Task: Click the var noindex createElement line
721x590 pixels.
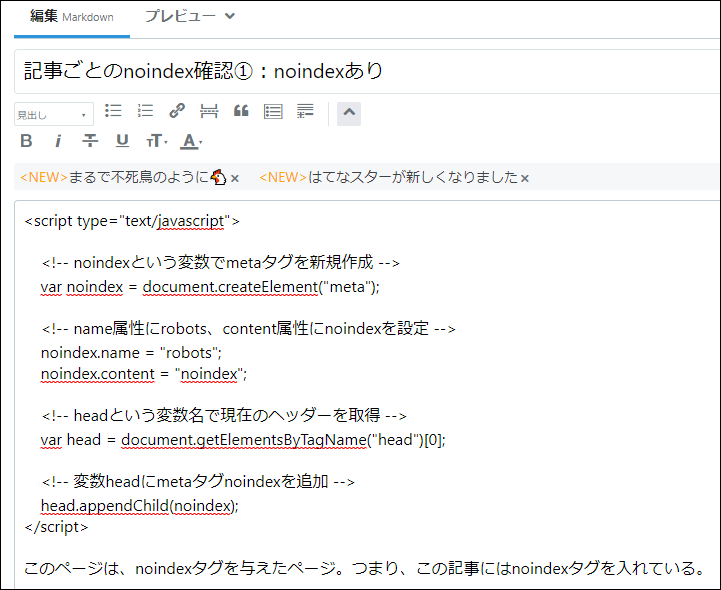Action: tap(210, 287)
